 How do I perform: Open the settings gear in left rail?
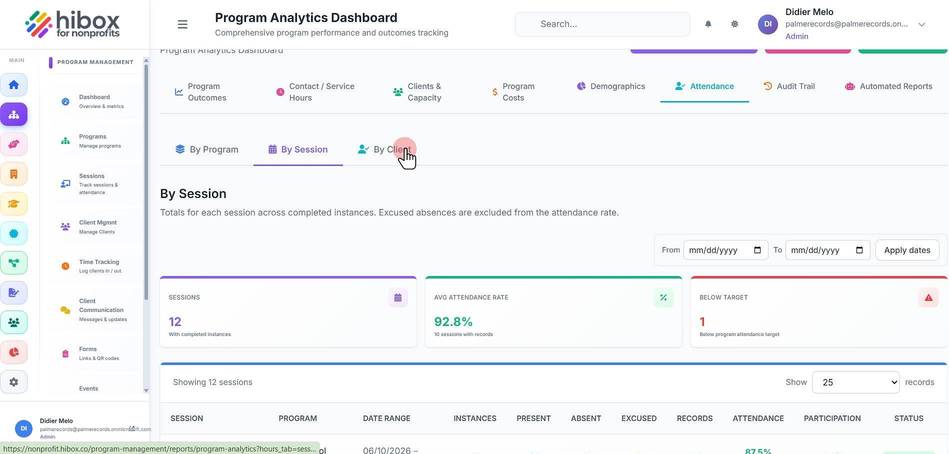[14, 382]
